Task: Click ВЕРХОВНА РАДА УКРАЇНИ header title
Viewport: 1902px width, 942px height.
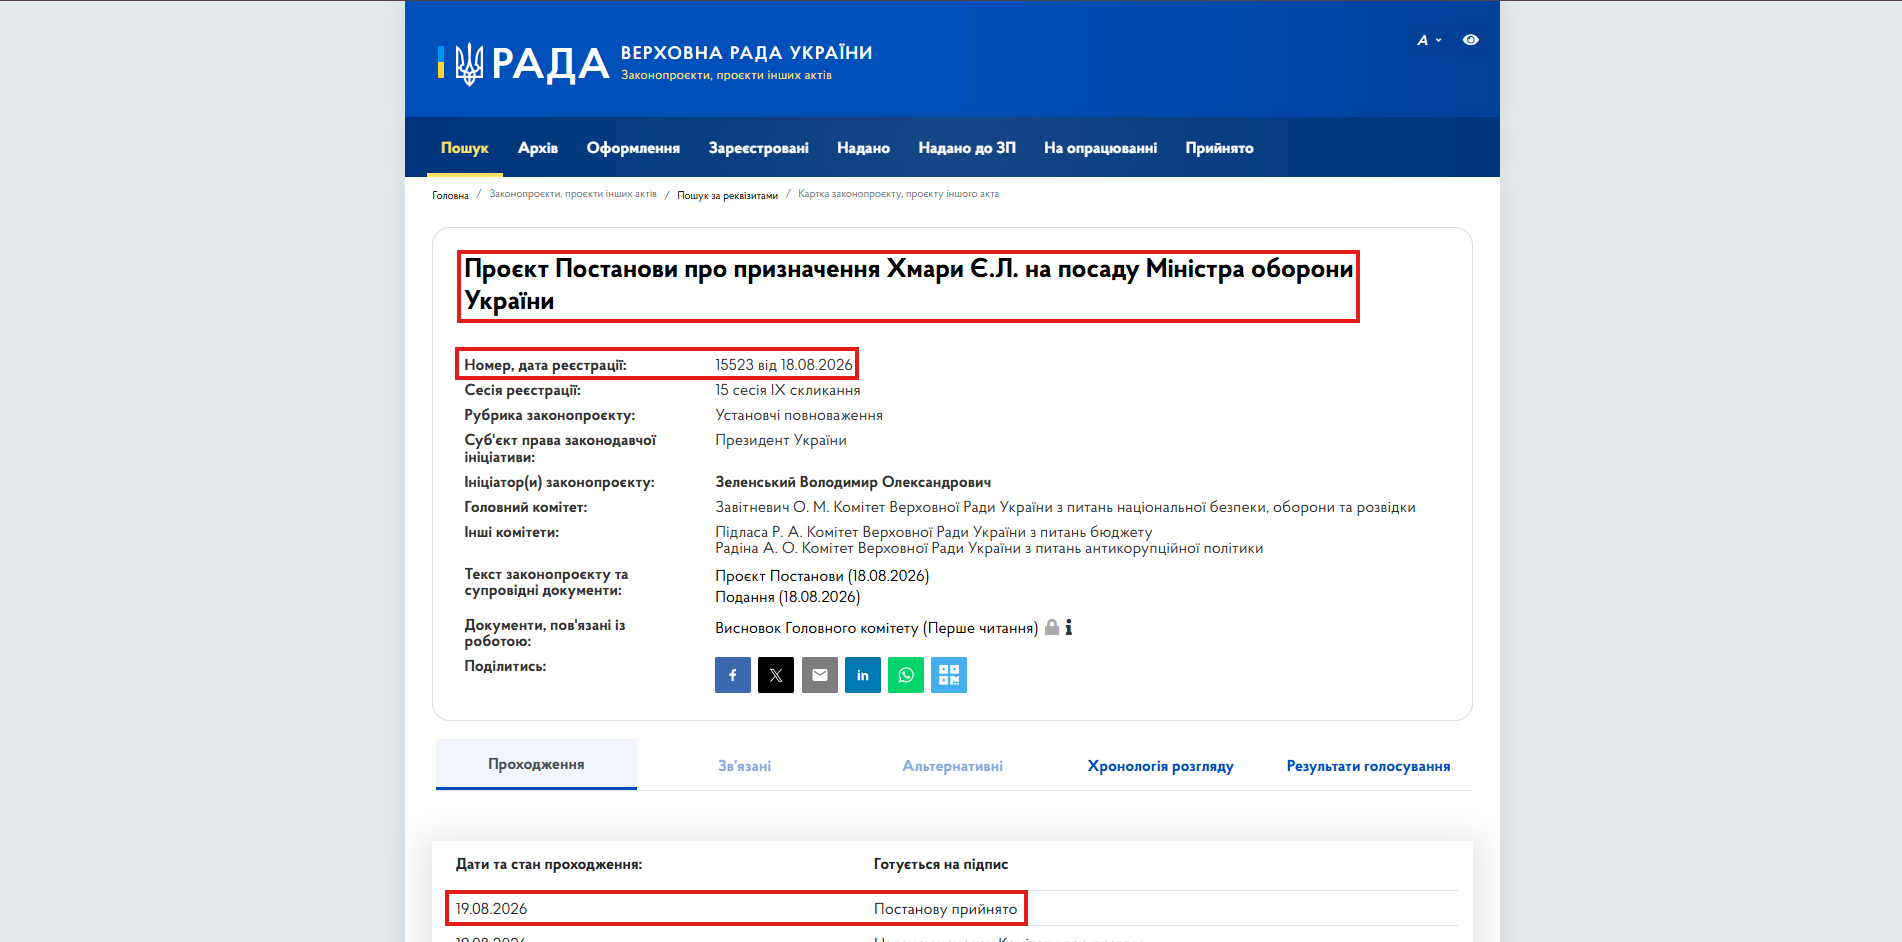Action: tap(747, 53)
